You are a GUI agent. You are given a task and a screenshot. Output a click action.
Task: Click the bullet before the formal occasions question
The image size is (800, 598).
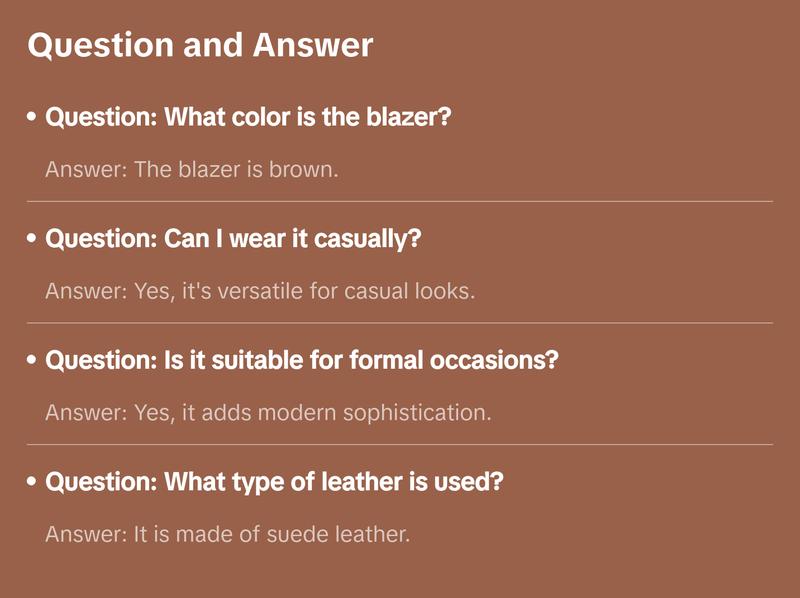[x=33, y=361]
